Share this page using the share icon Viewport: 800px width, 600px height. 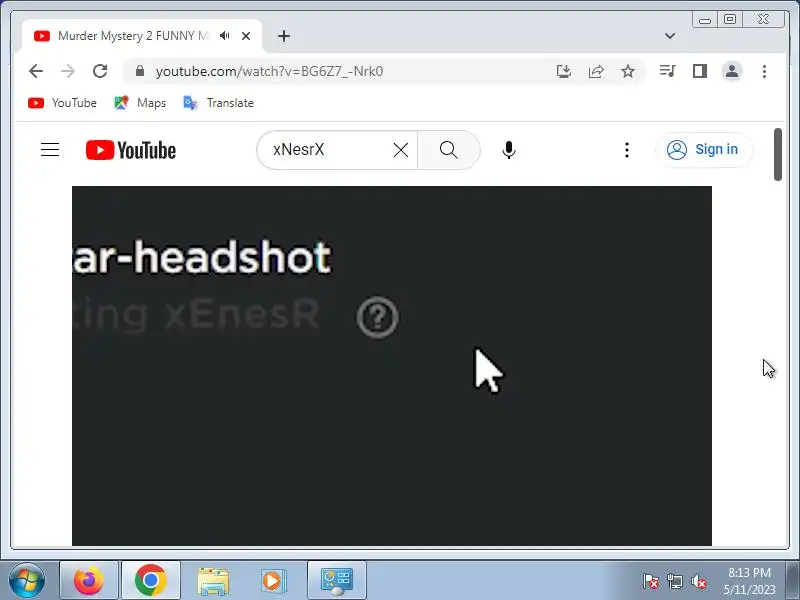coord(596,71)
